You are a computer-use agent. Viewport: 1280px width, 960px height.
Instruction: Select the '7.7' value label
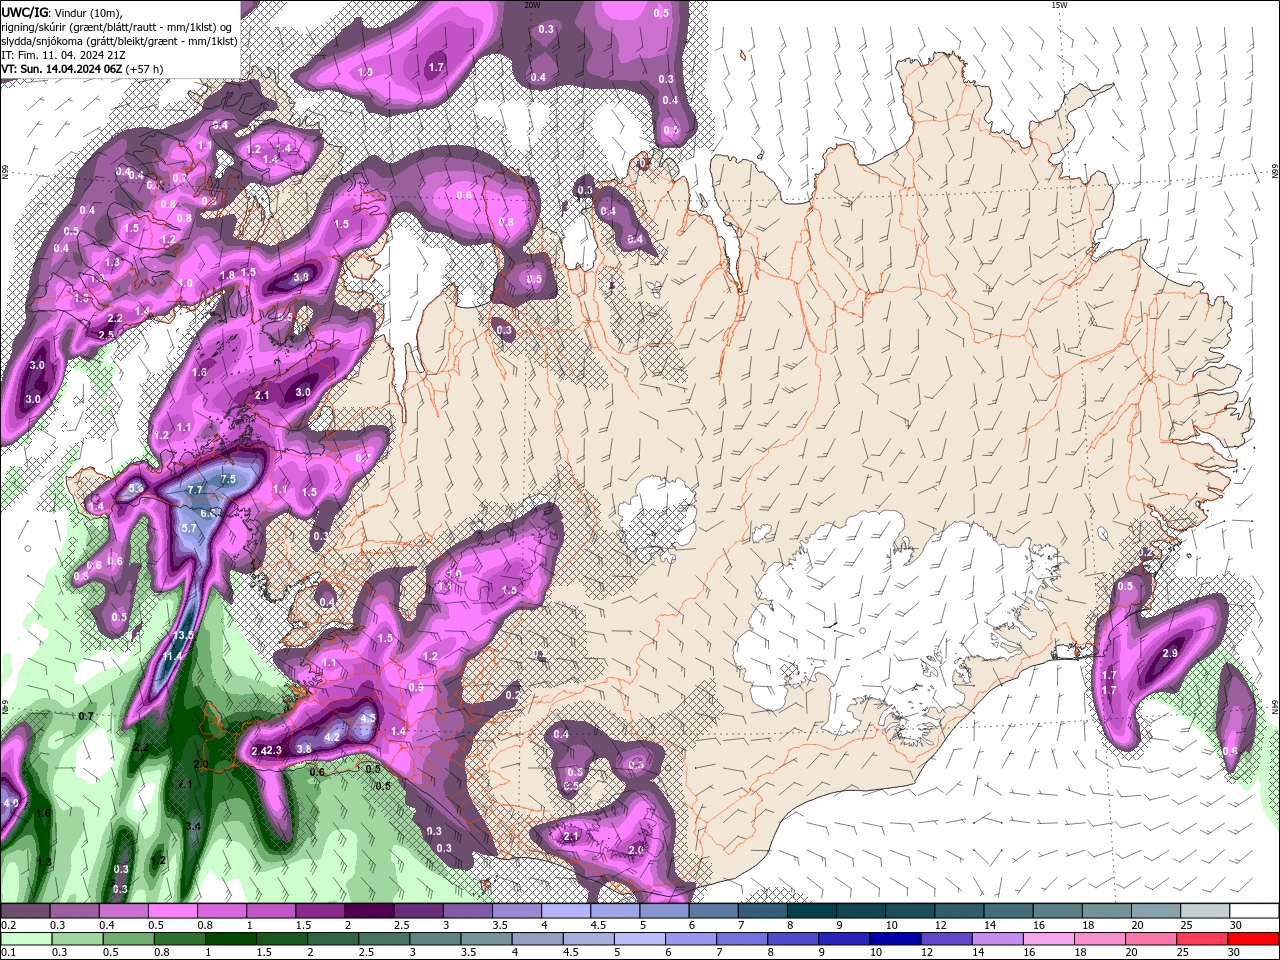(196, 489)
